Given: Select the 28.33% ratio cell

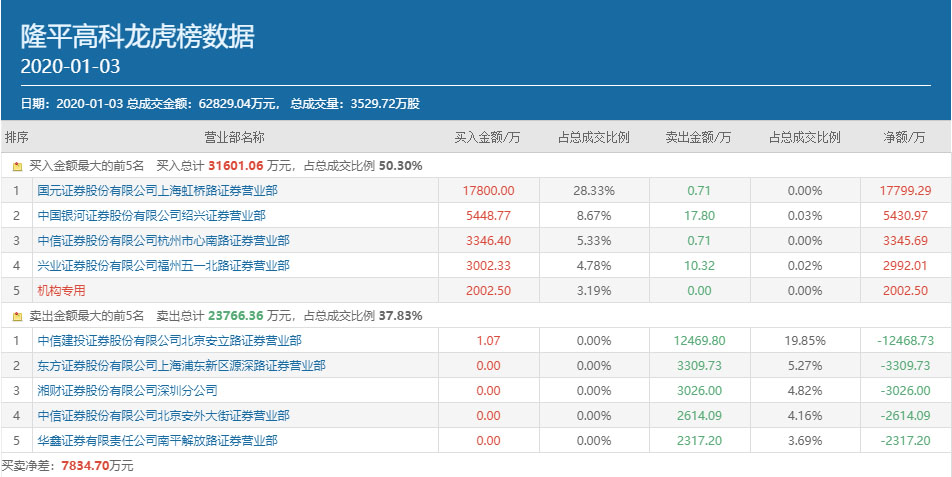Looking at the screenshot, I should [594, 191].
